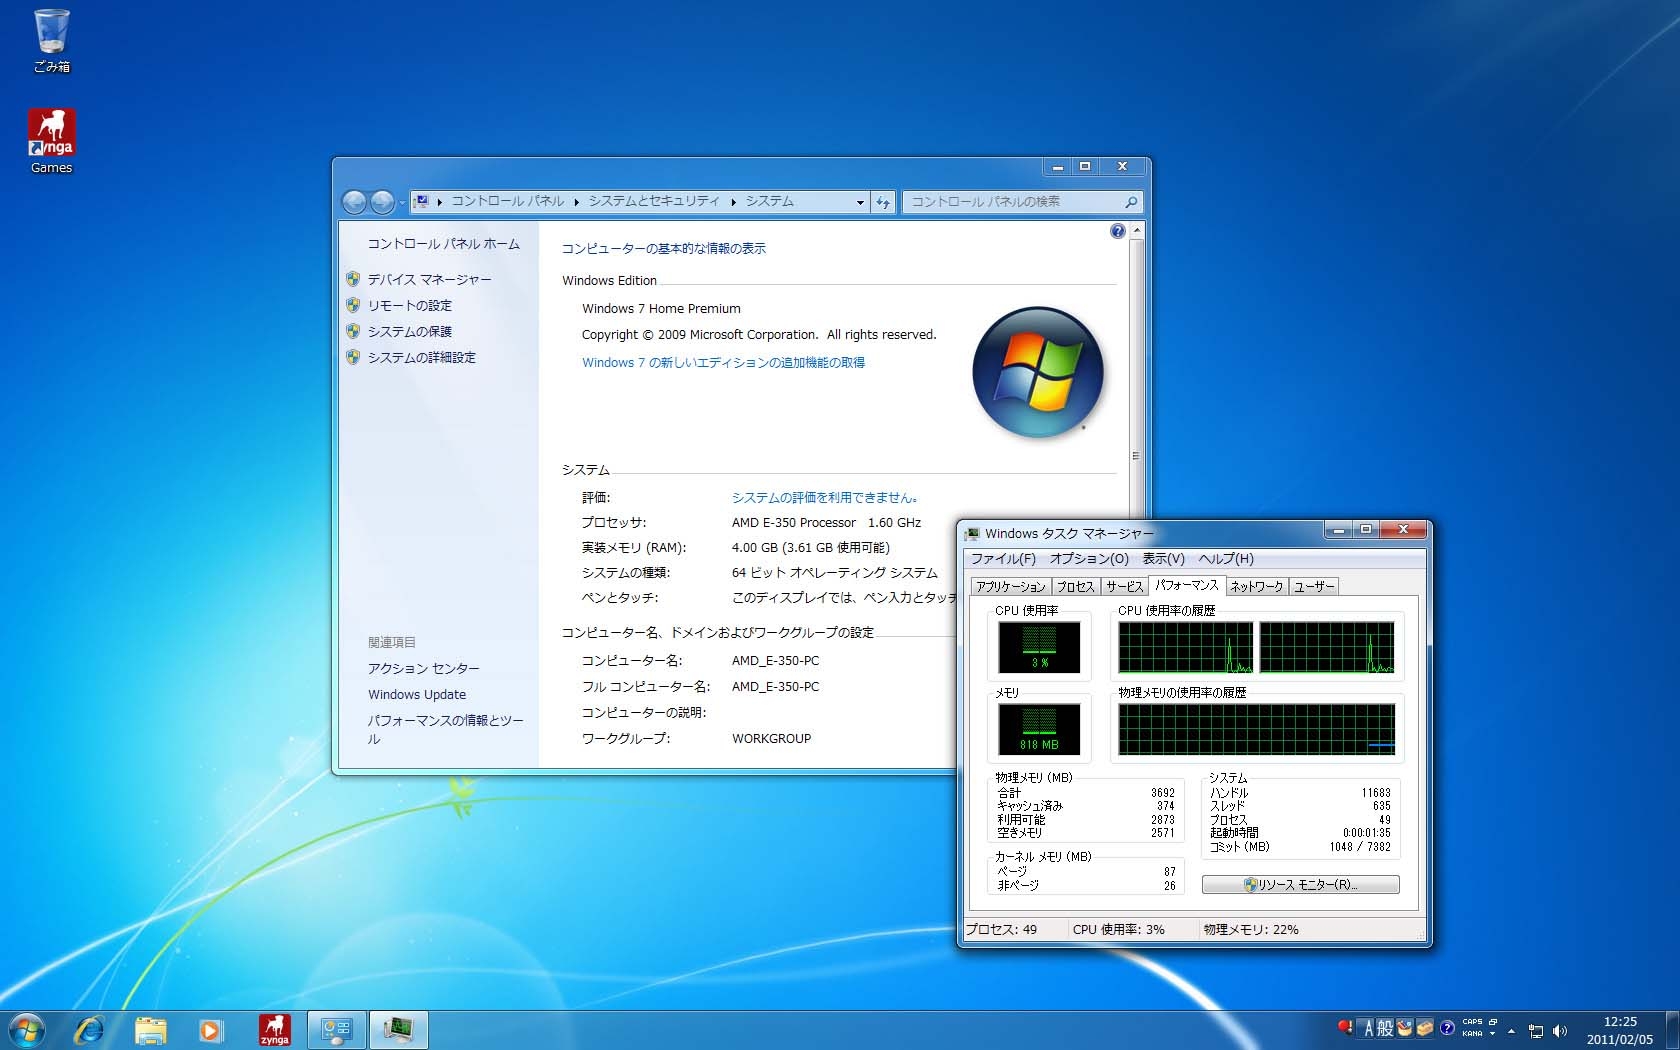Click the Show Desktop strip beside the clock
The width and height of the screenshot is (1680, 1050).
pos(1672,1030)
